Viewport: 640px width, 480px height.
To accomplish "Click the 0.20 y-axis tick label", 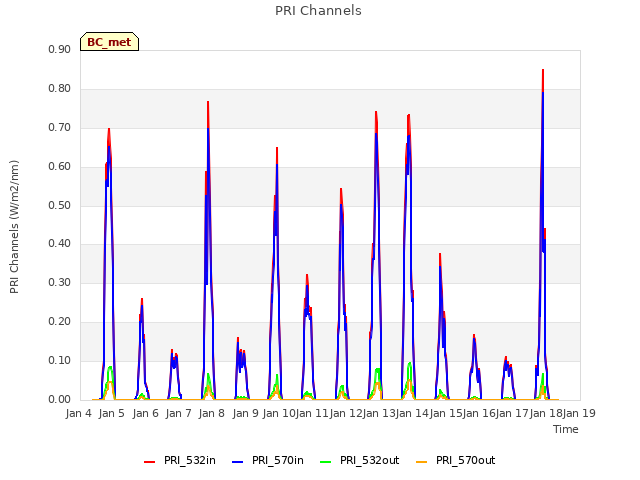I will pos(60,322).
